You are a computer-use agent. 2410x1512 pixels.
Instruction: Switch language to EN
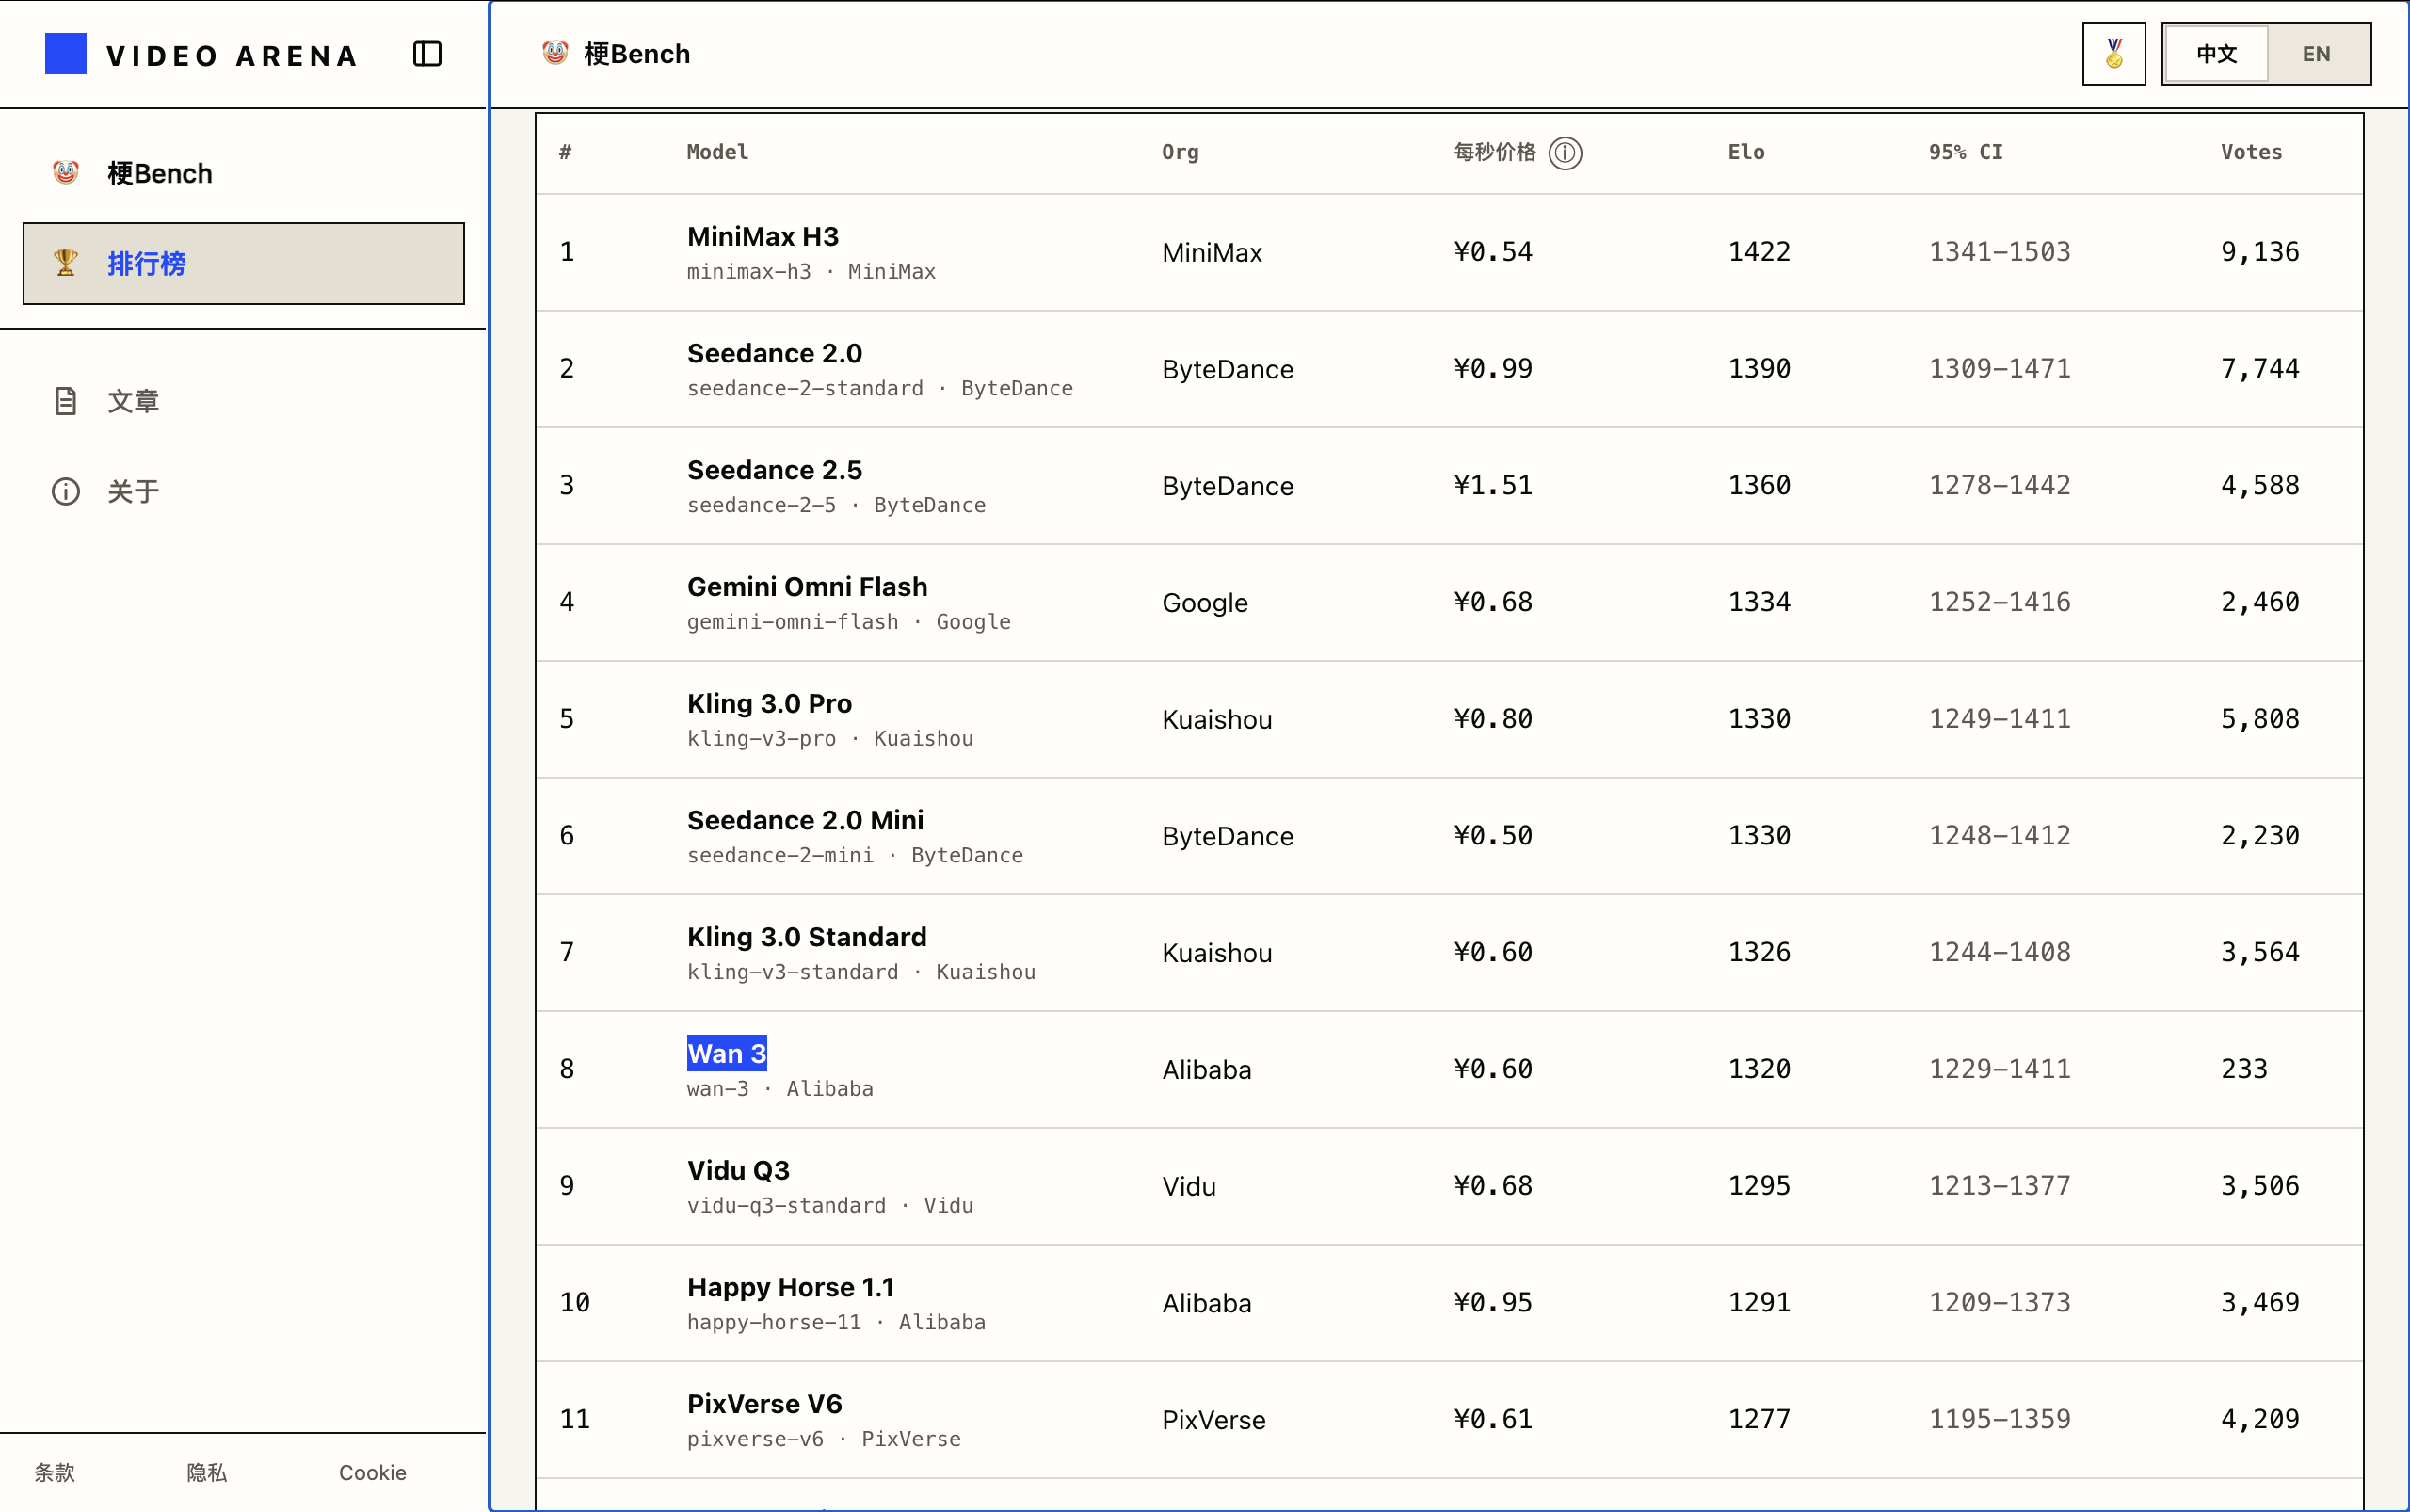click(x=2316, y=54)
